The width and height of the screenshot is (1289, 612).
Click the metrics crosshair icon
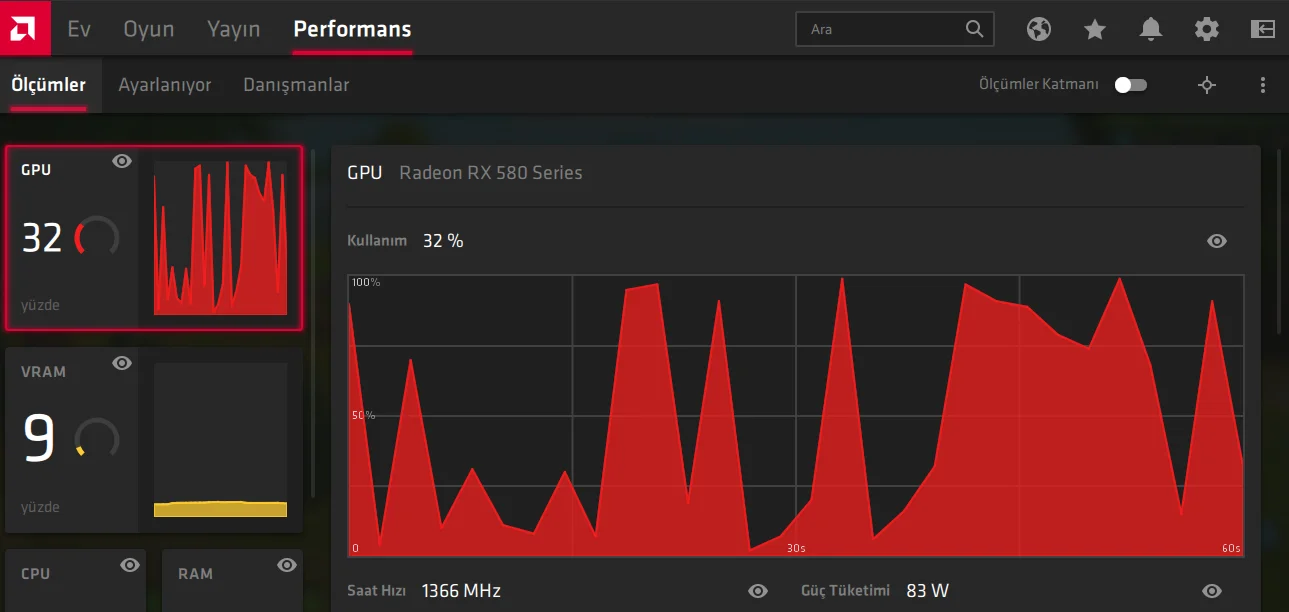[x=1207, y=85]
